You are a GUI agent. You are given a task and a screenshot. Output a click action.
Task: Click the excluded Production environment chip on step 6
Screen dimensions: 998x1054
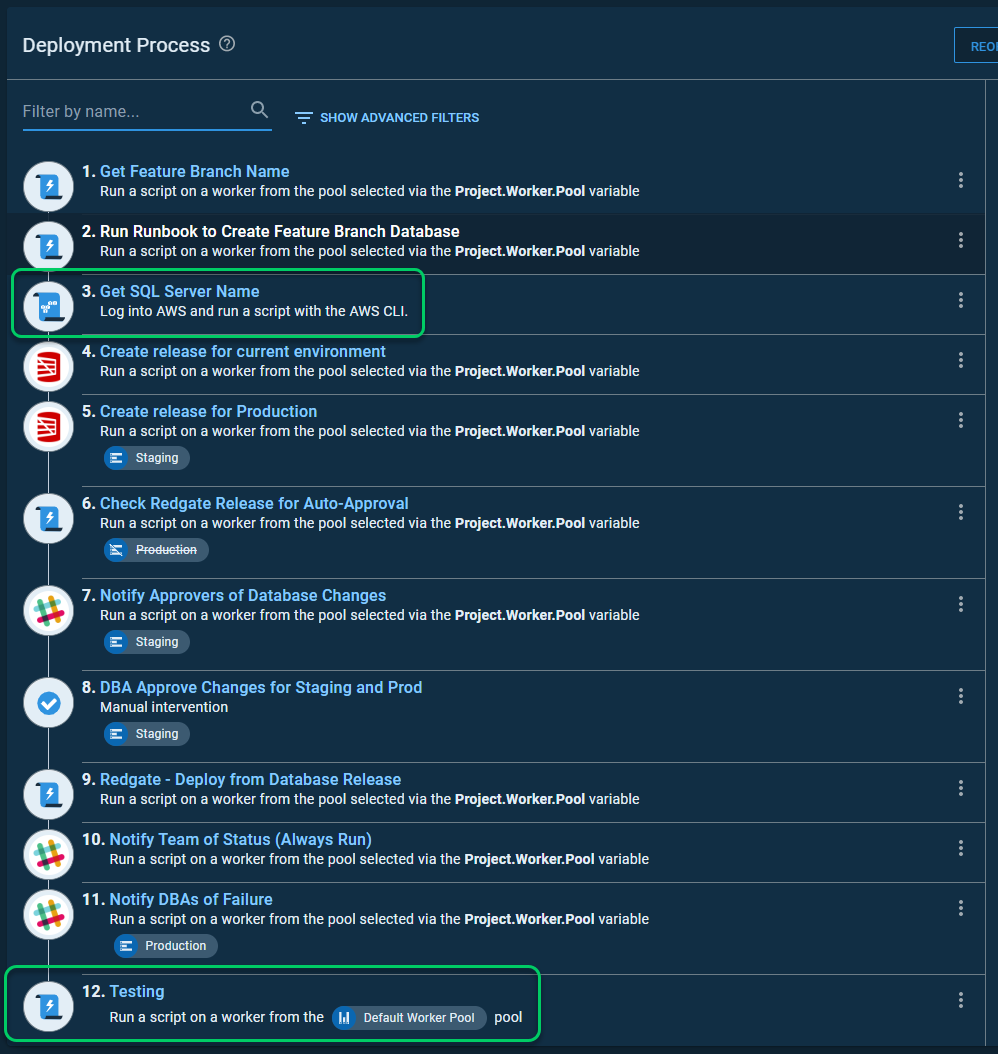157,550
